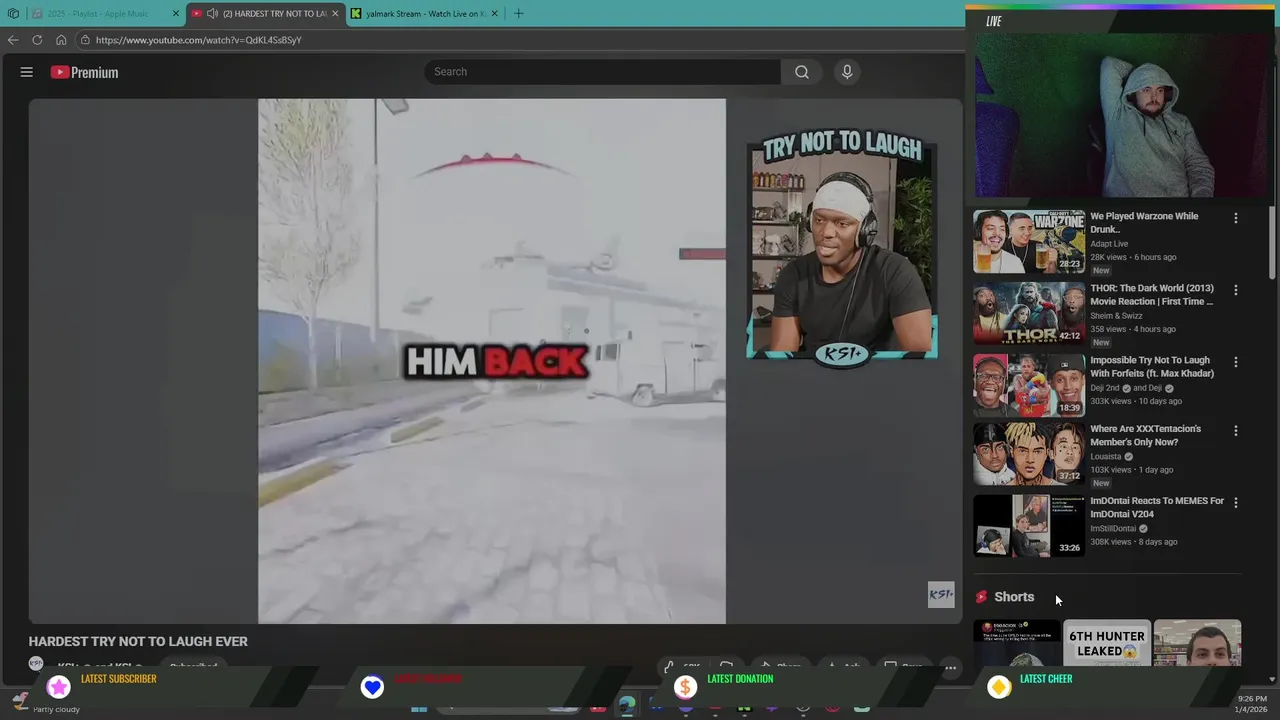Go back with browser back arrow
Screen dimensions: 1280x720
click(13, 40)
